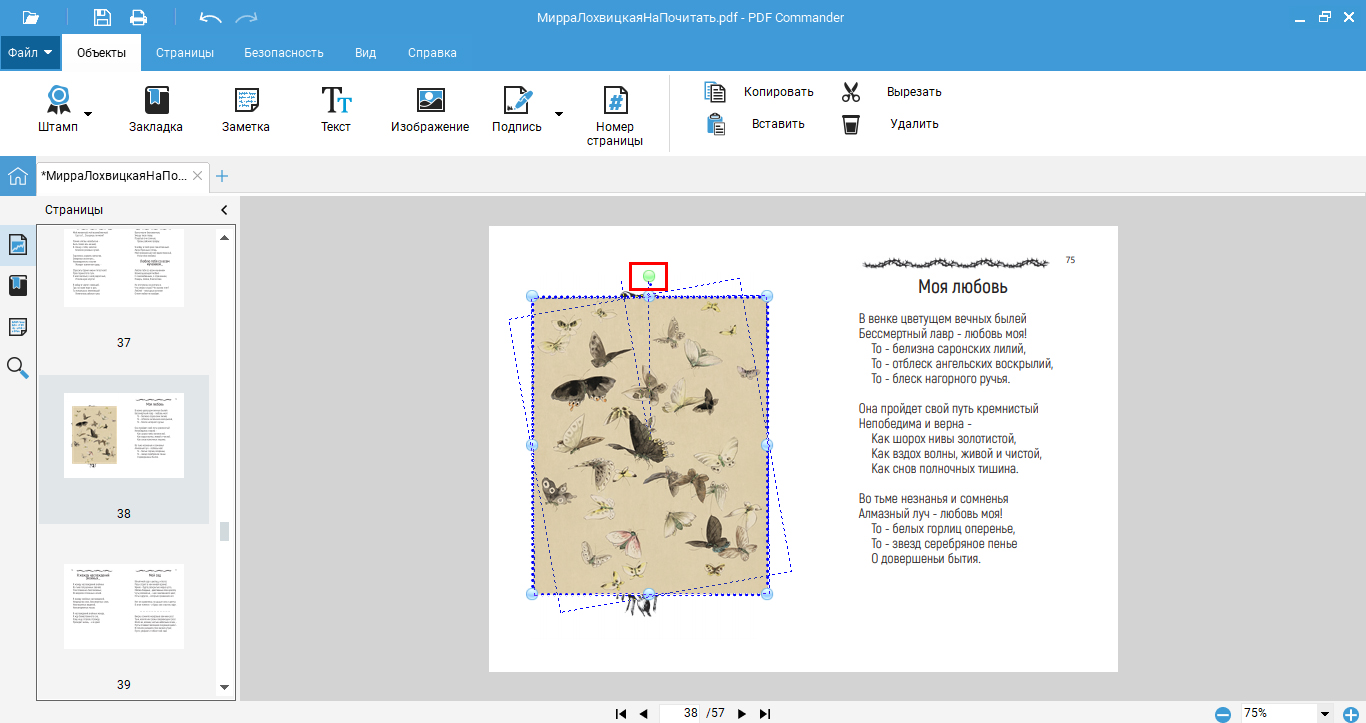Click the poem title Моя любовь
This screenshot has height=723, width=1366.
(963, 287)
